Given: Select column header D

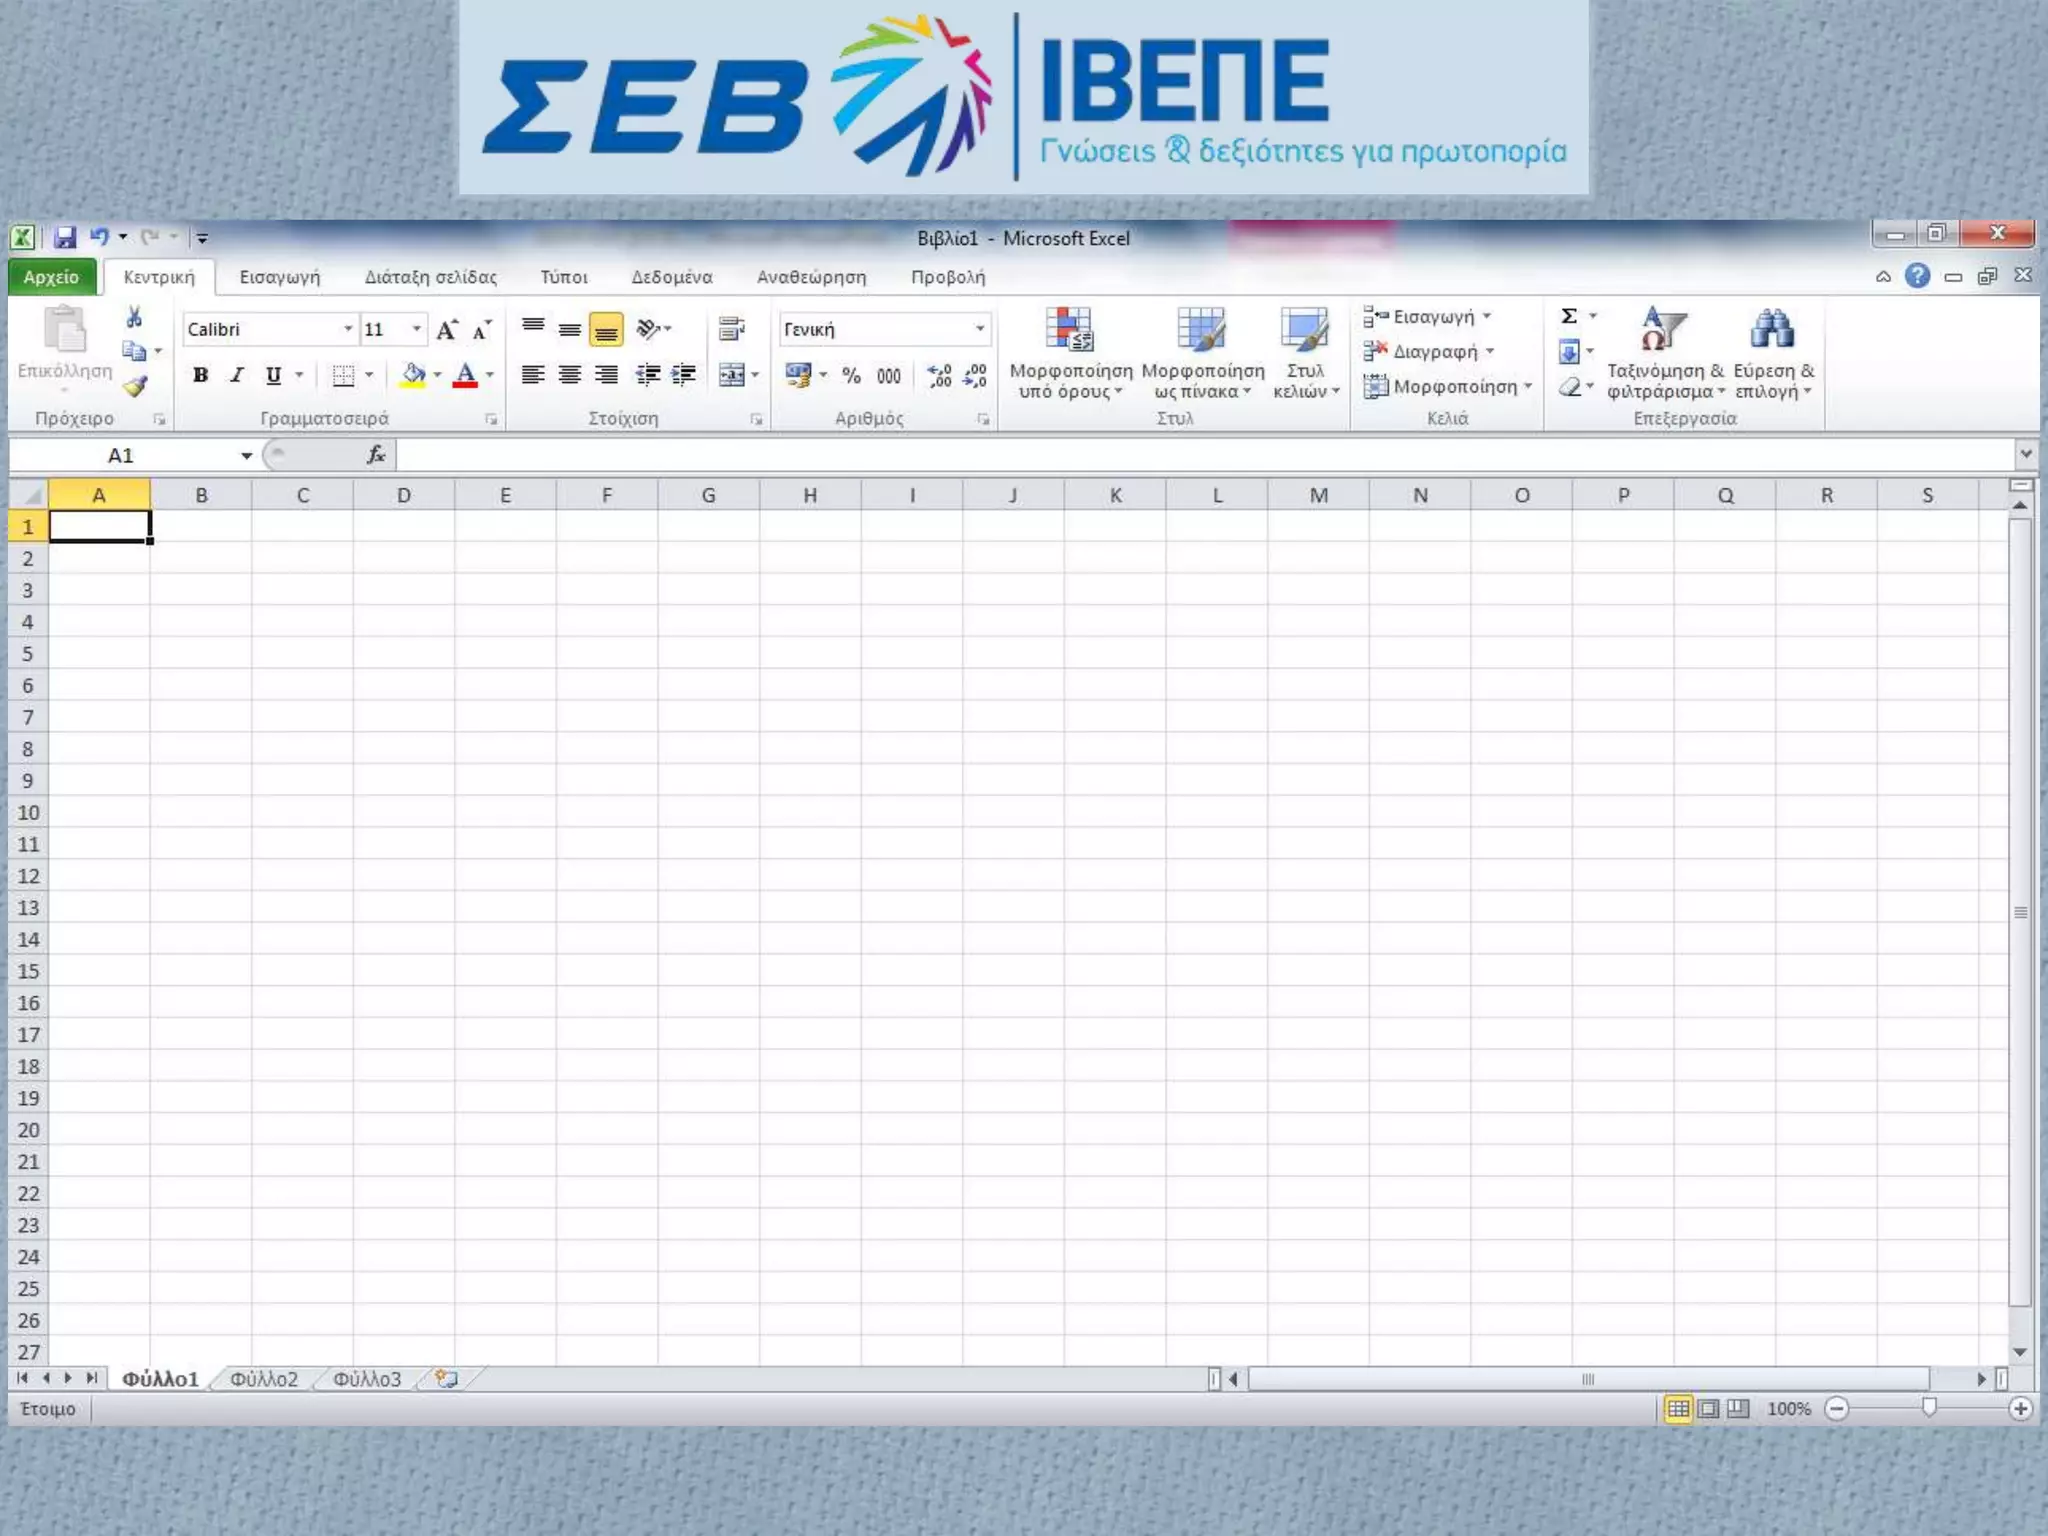Looking at the screenshot, I should coord(404,495).
